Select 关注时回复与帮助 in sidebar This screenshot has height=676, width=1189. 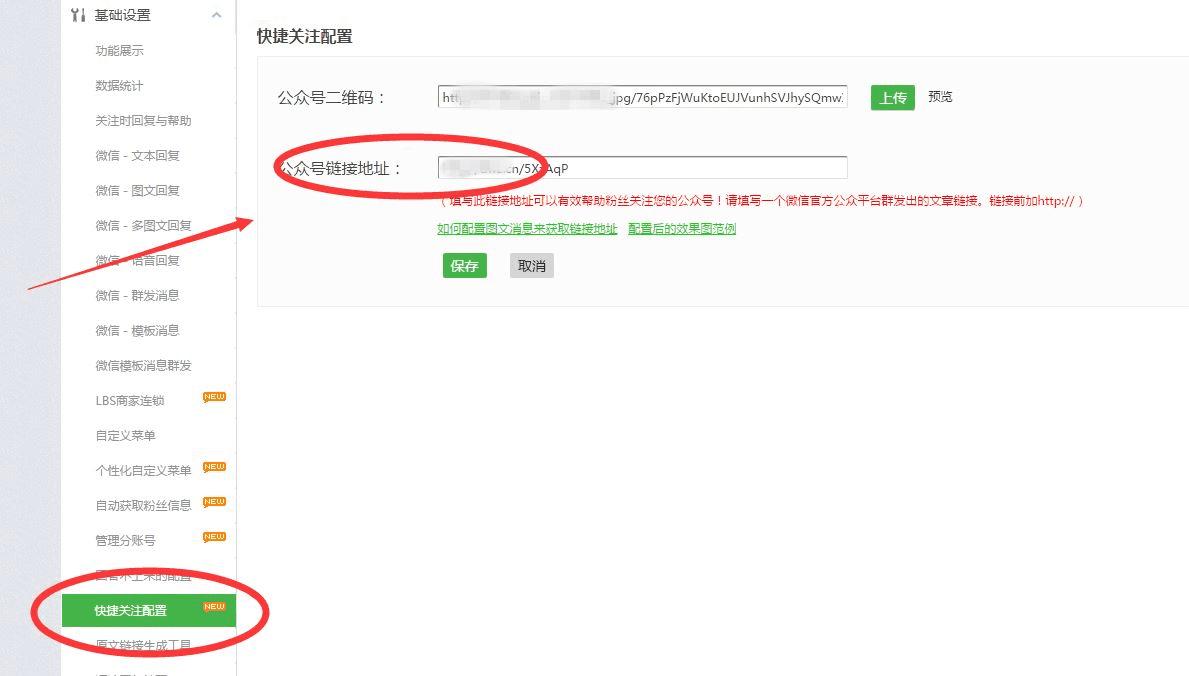pos(143,121)
